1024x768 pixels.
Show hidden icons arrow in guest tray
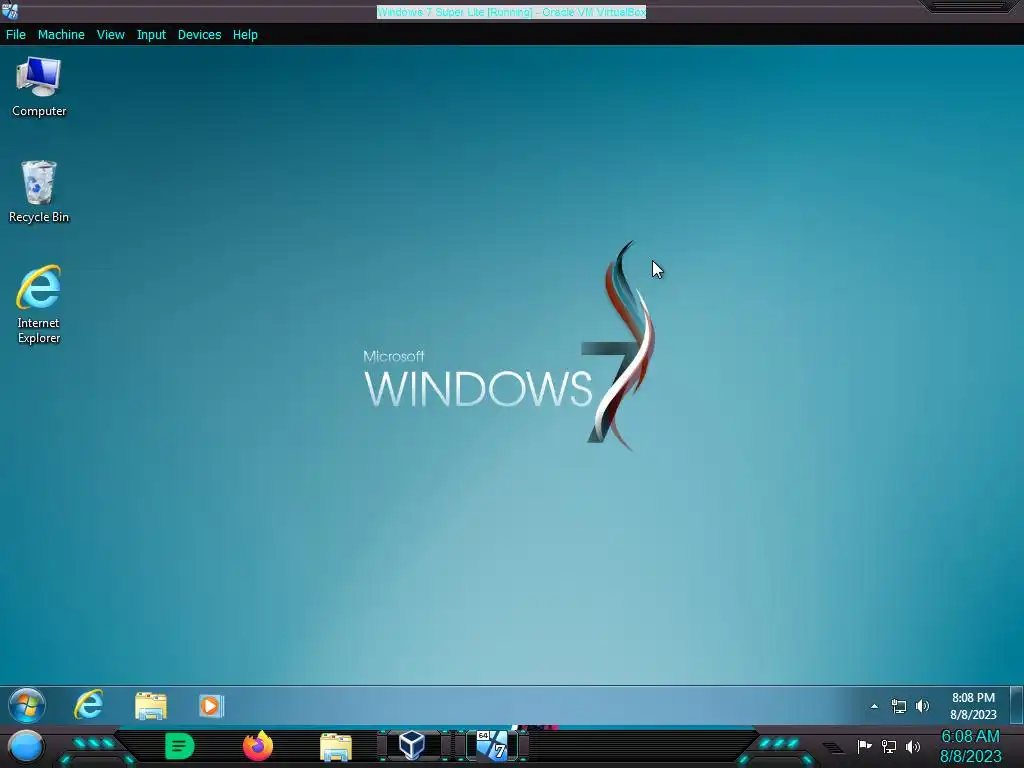click(874, 706)
